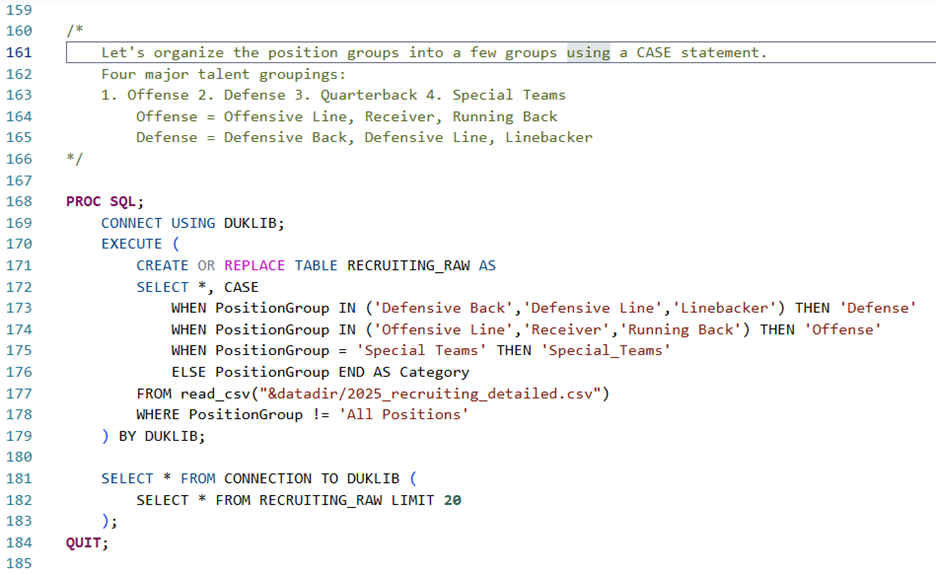
Task: Place cursor on EXECUTE keyword
Action: (131, 244)
